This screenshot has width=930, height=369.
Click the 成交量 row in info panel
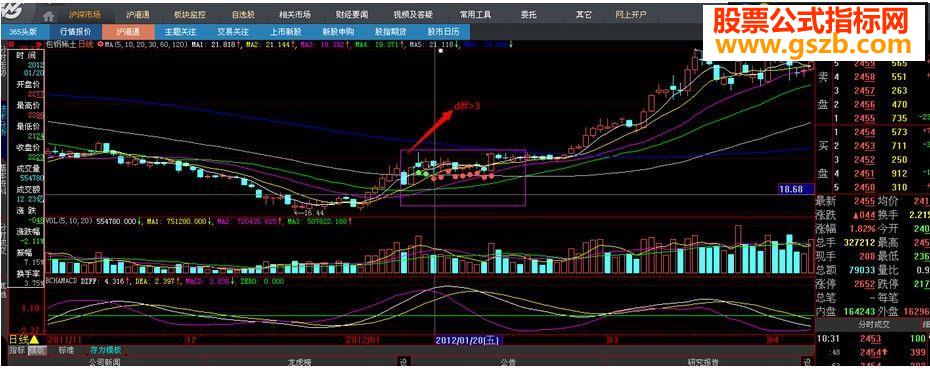tap(27, 173)
